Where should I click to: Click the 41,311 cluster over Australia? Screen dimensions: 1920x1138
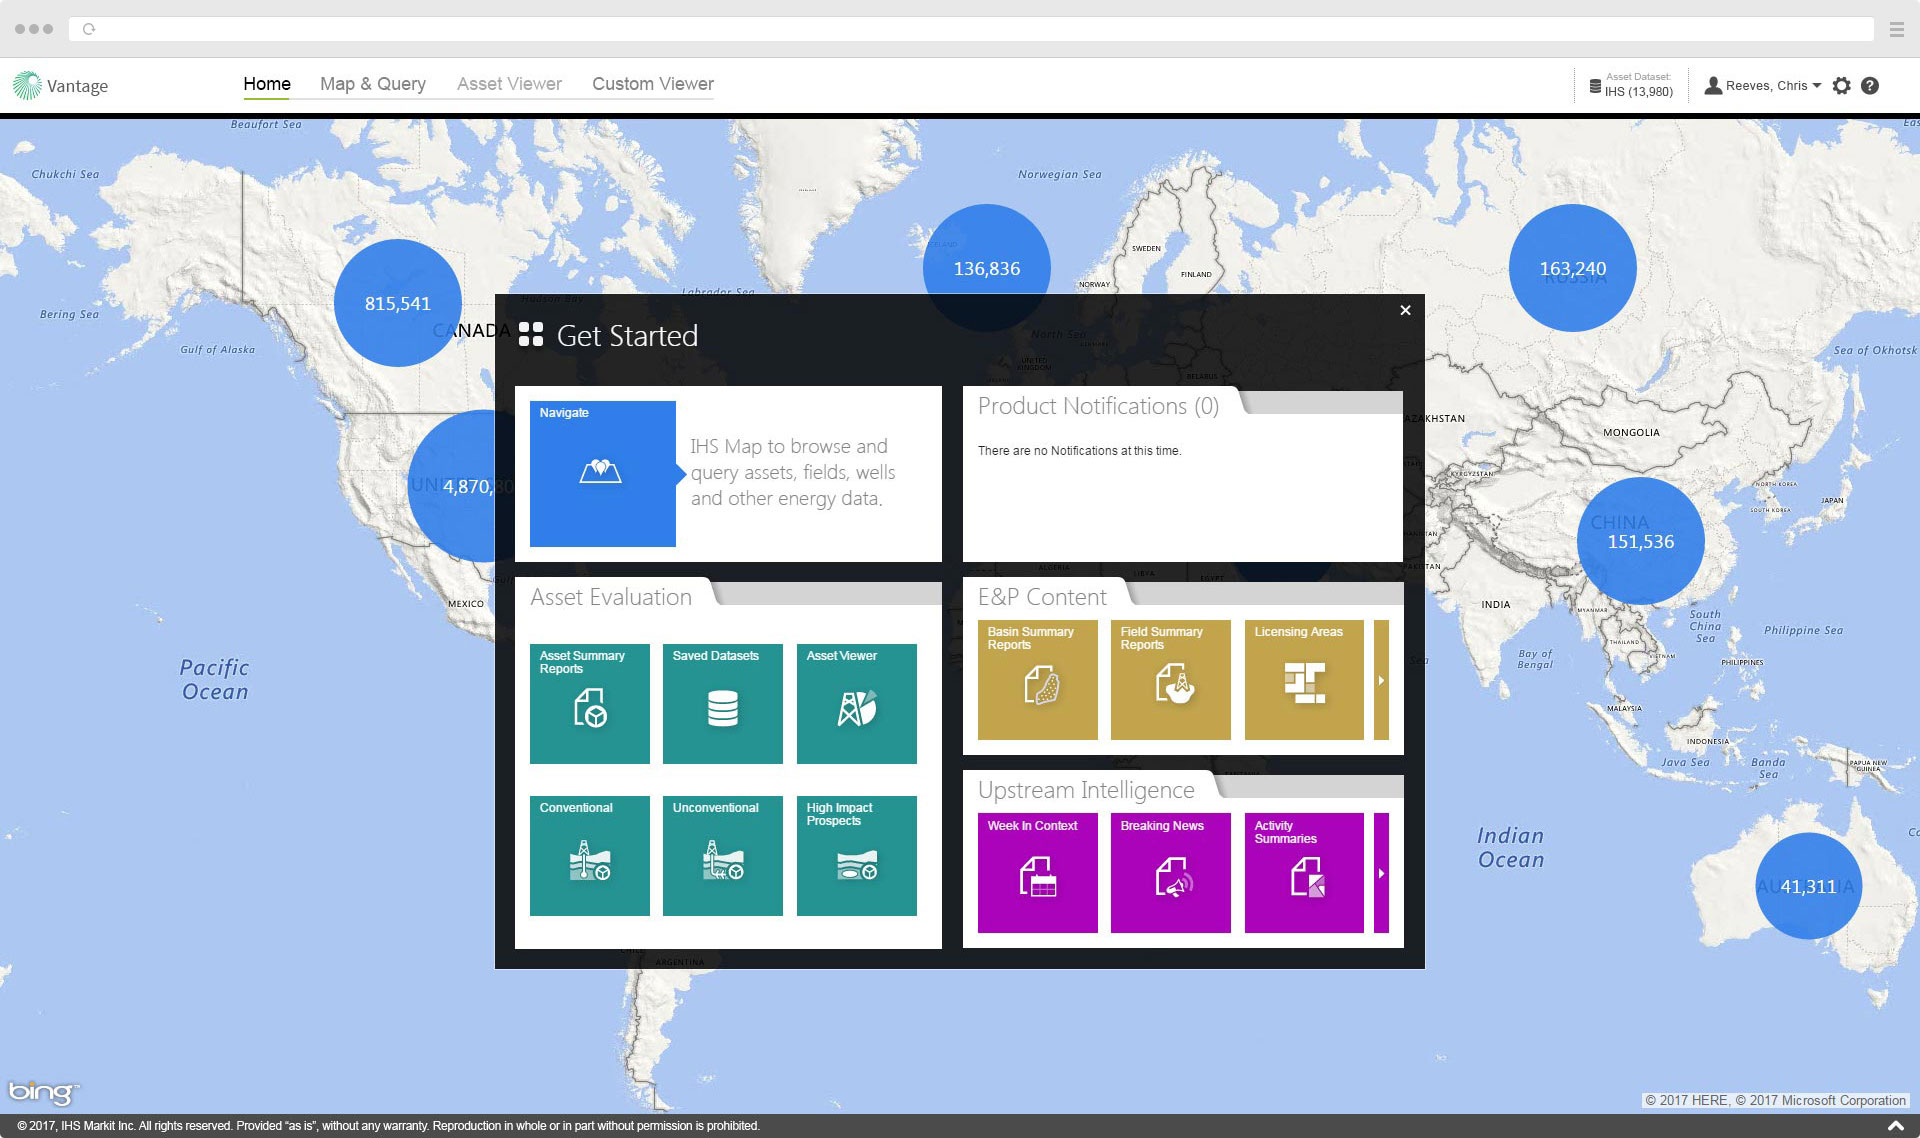pyautogui.click(x=1808, y=886)
